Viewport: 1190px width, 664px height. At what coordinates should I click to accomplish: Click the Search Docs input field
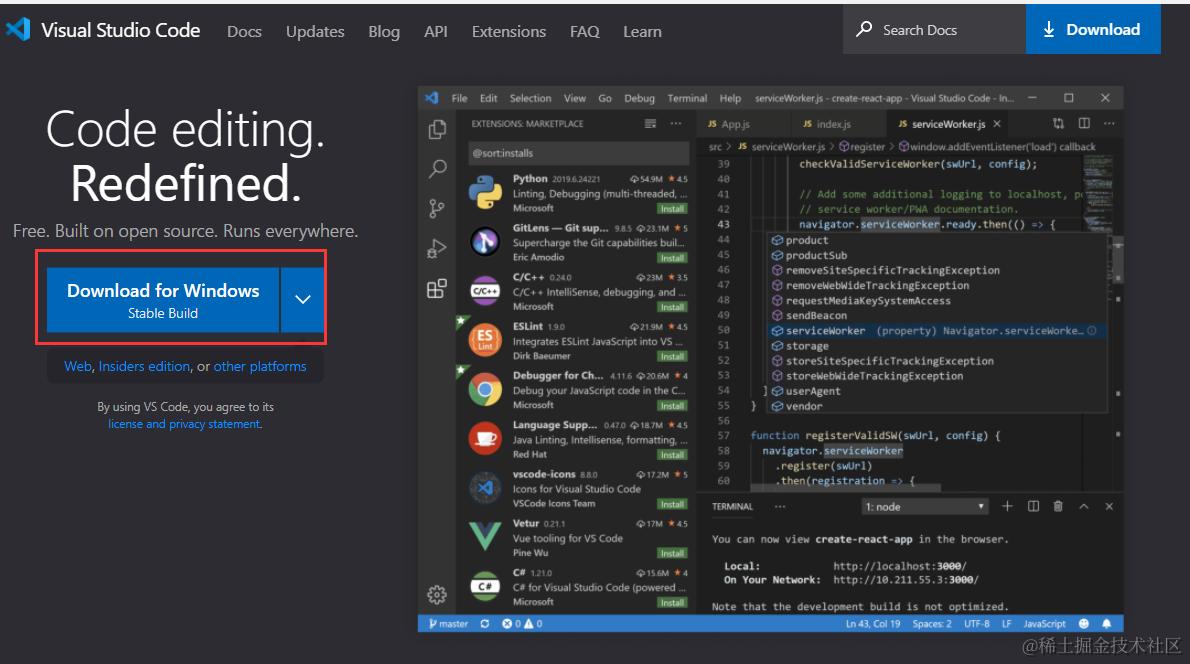click(934, 29)
